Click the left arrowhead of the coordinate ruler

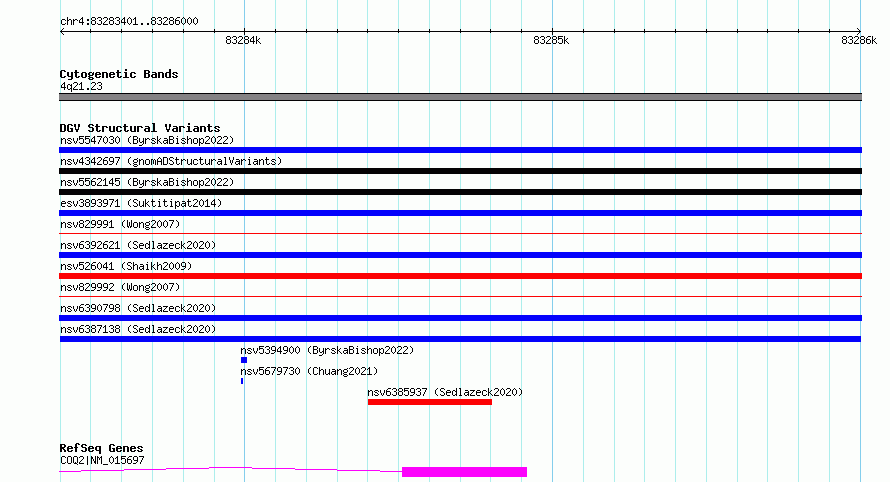[x=62, y=31]
